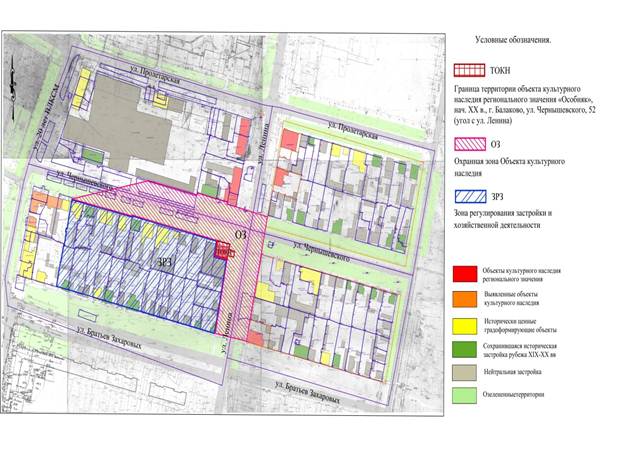
Task: Click the 'ОЗ' label inside the map's pink zone
Action: [x=241, y=235]
